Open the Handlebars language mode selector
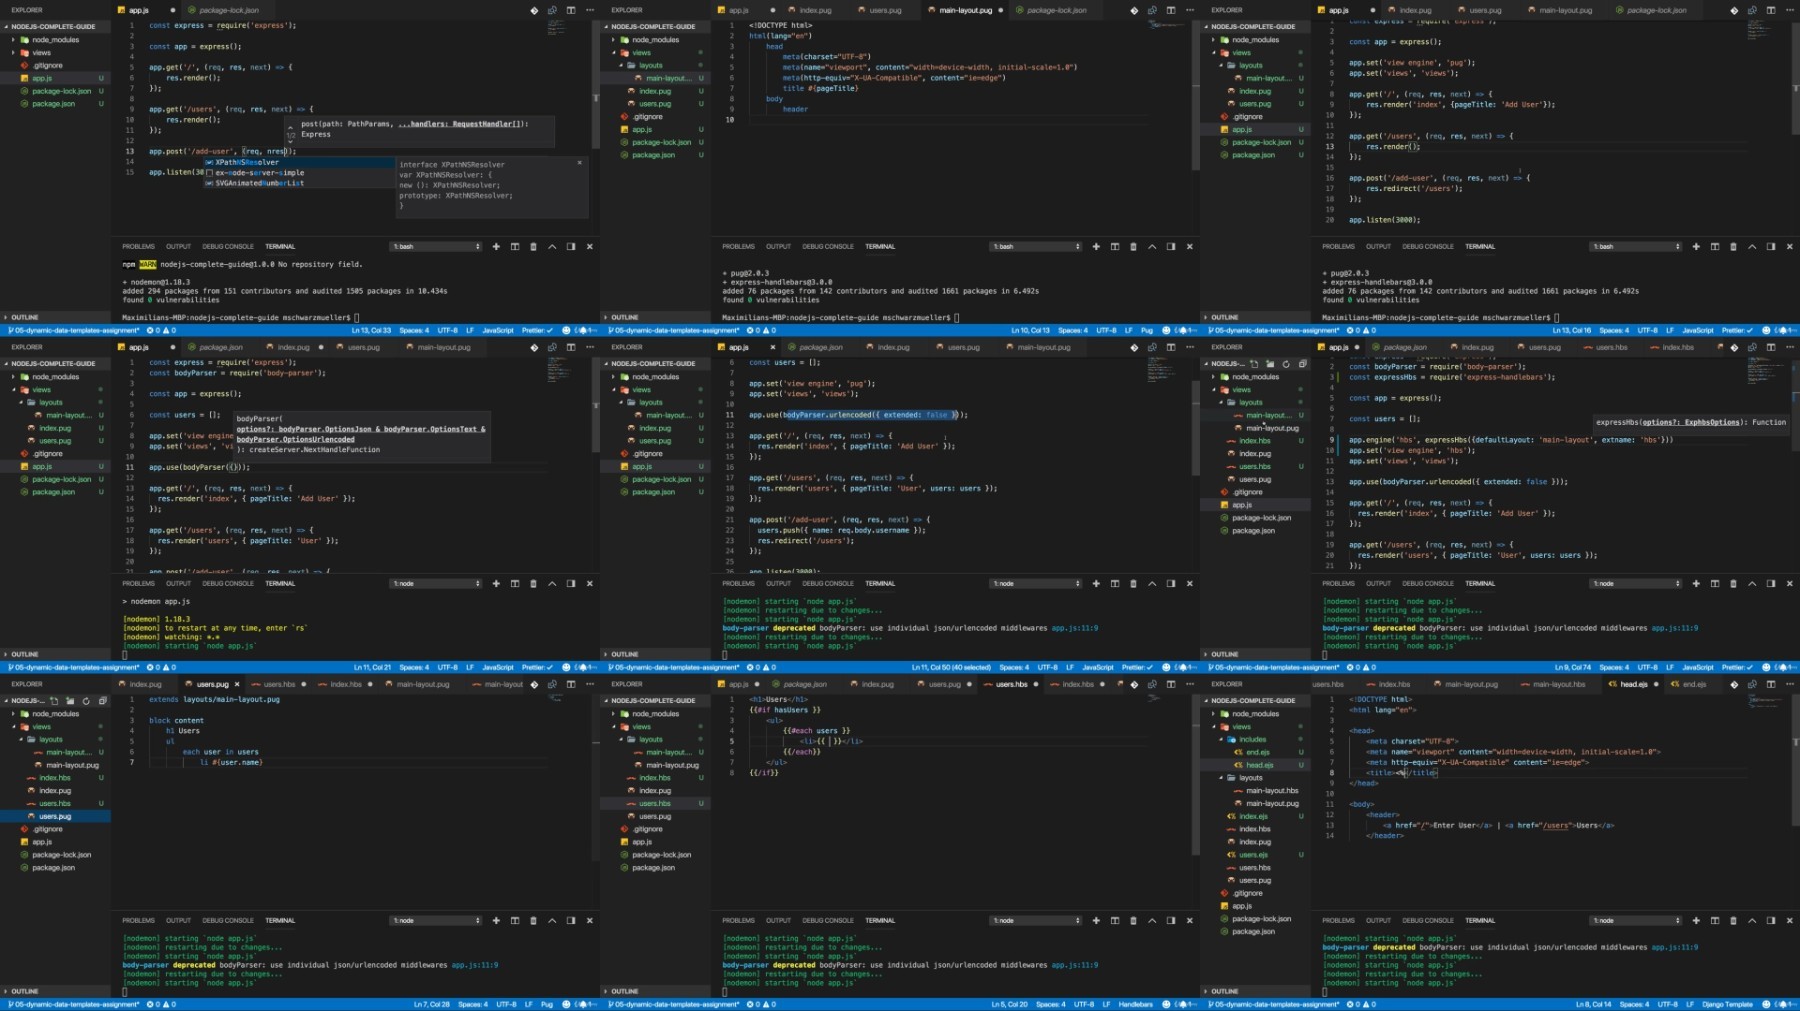 pos(1136,1004)
